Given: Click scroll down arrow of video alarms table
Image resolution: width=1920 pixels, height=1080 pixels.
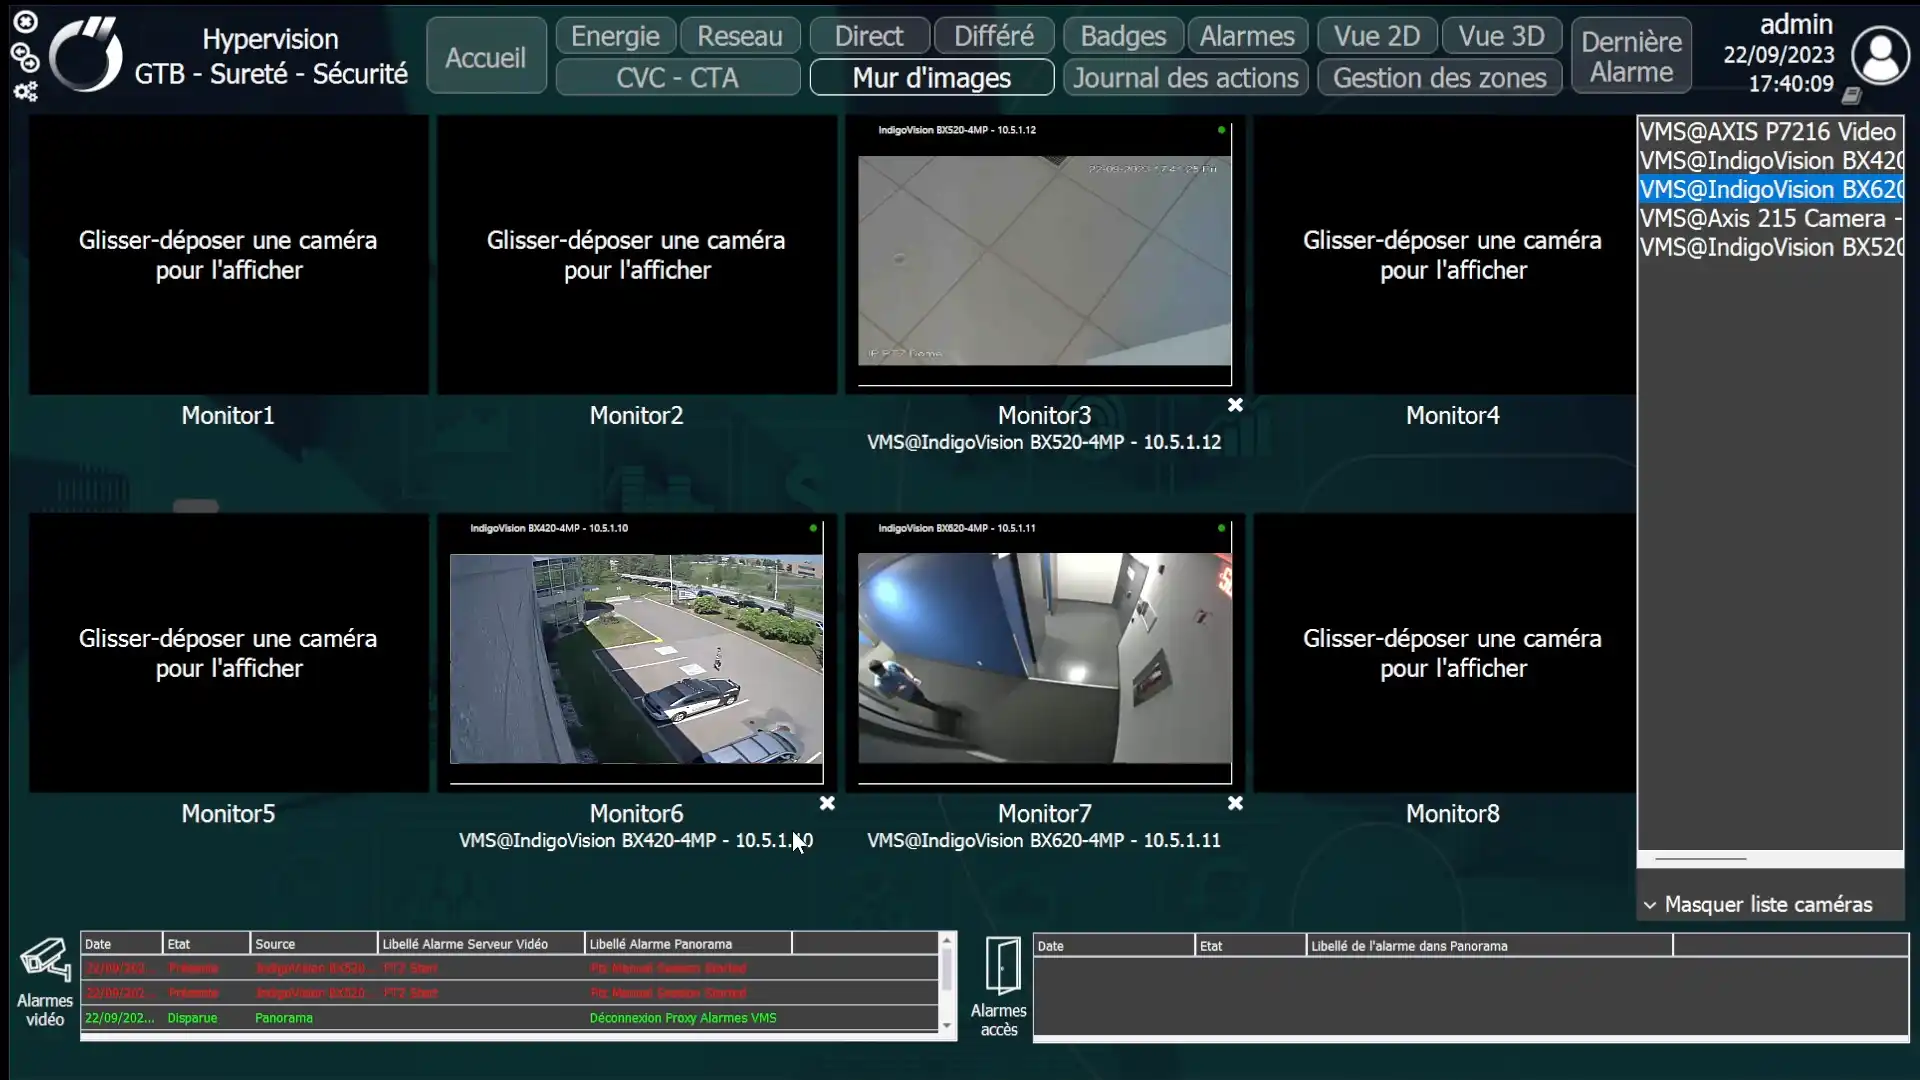Looking at the screenshot, I should (x=946, y=1025).
